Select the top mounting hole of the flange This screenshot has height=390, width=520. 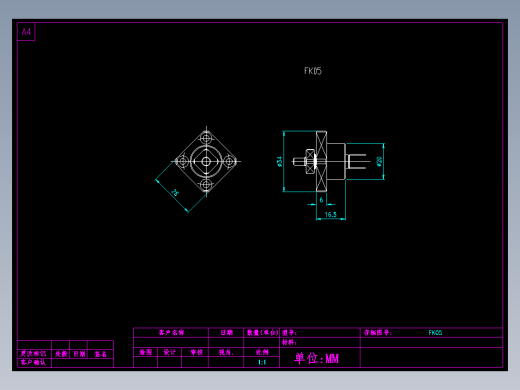tap(206, 138)
